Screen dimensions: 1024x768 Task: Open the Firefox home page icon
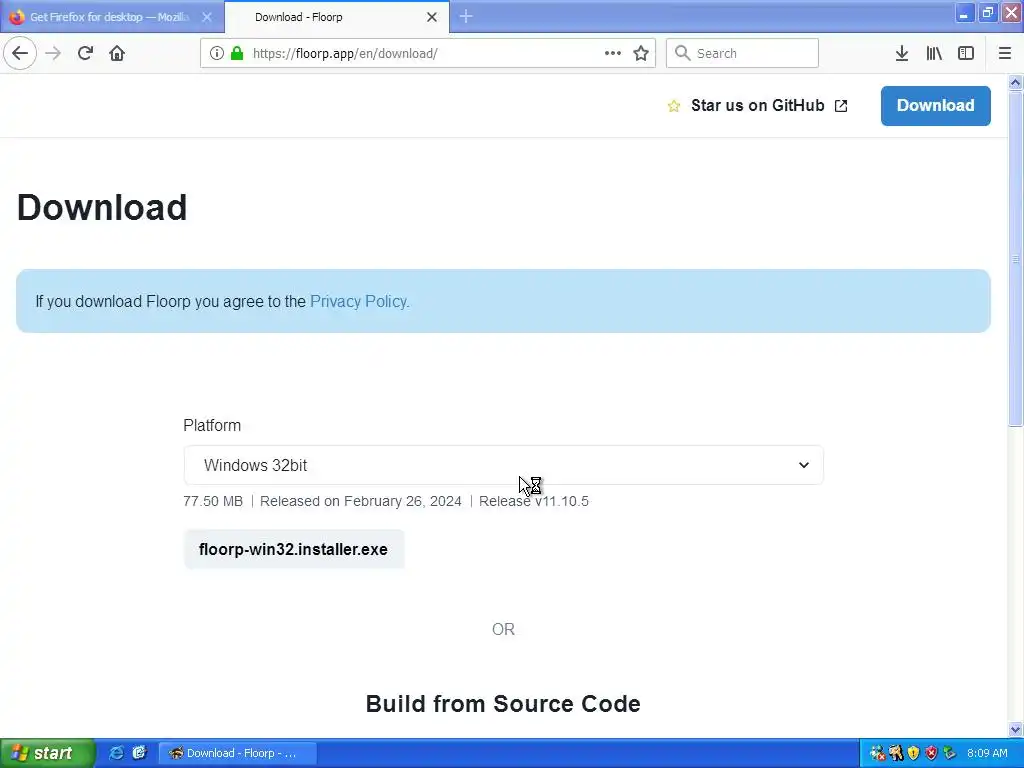pyautogui.click(x=117, y=53)
